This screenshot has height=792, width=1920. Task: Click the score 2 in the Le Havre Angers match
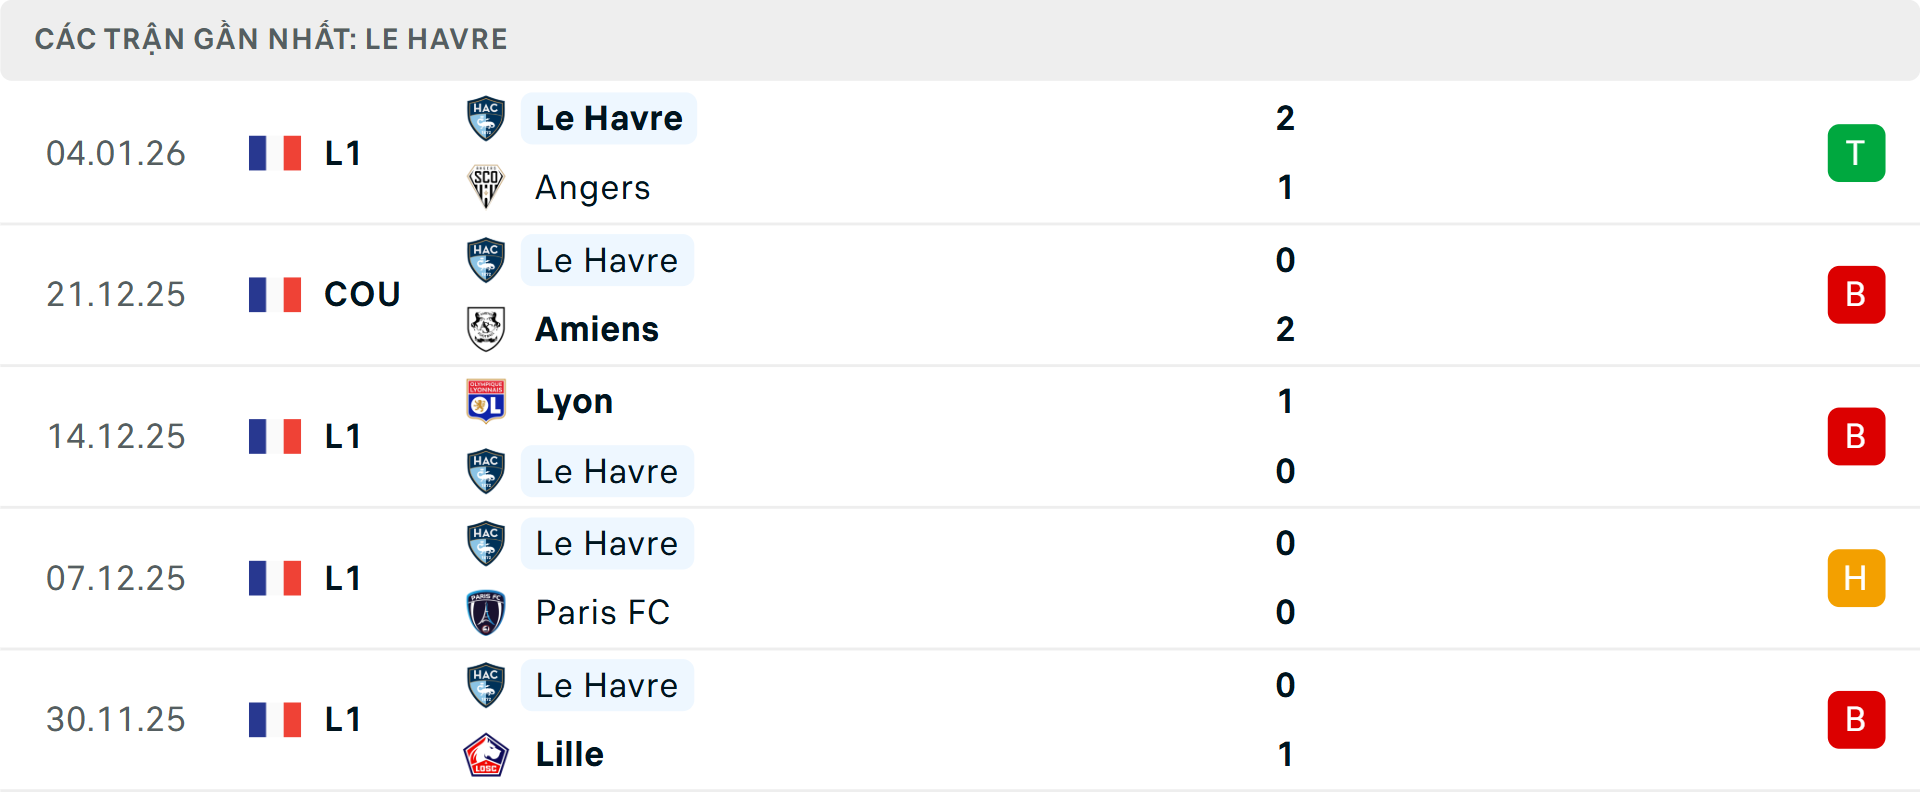tap(1286, 117)
